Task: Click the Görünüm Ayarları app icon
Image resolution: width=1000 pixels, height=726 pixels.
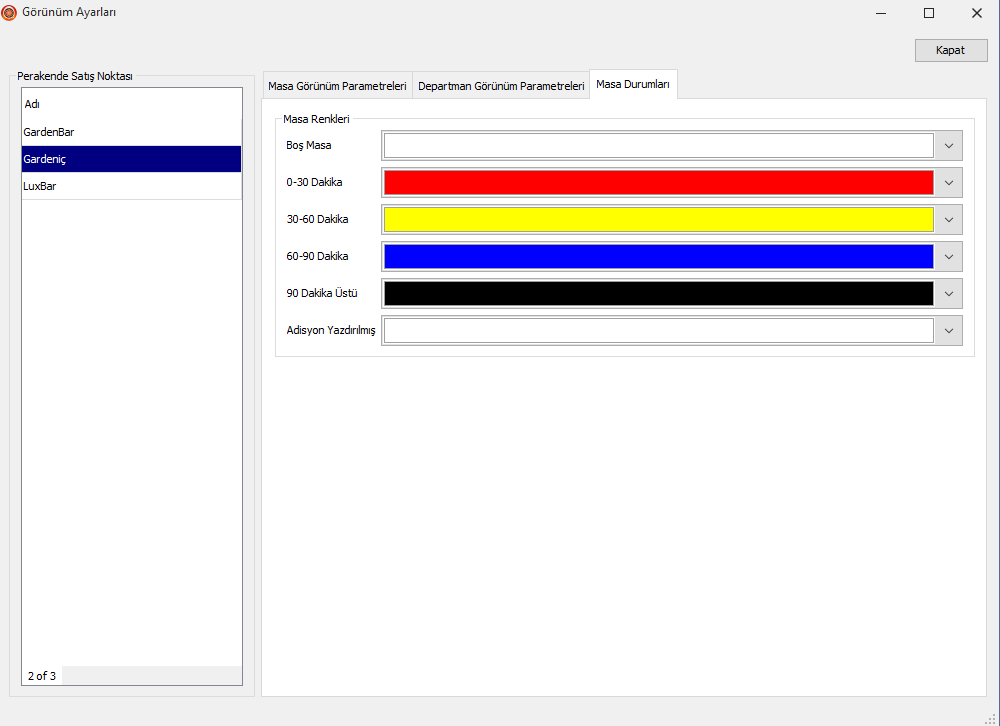Action: (10, 13)
